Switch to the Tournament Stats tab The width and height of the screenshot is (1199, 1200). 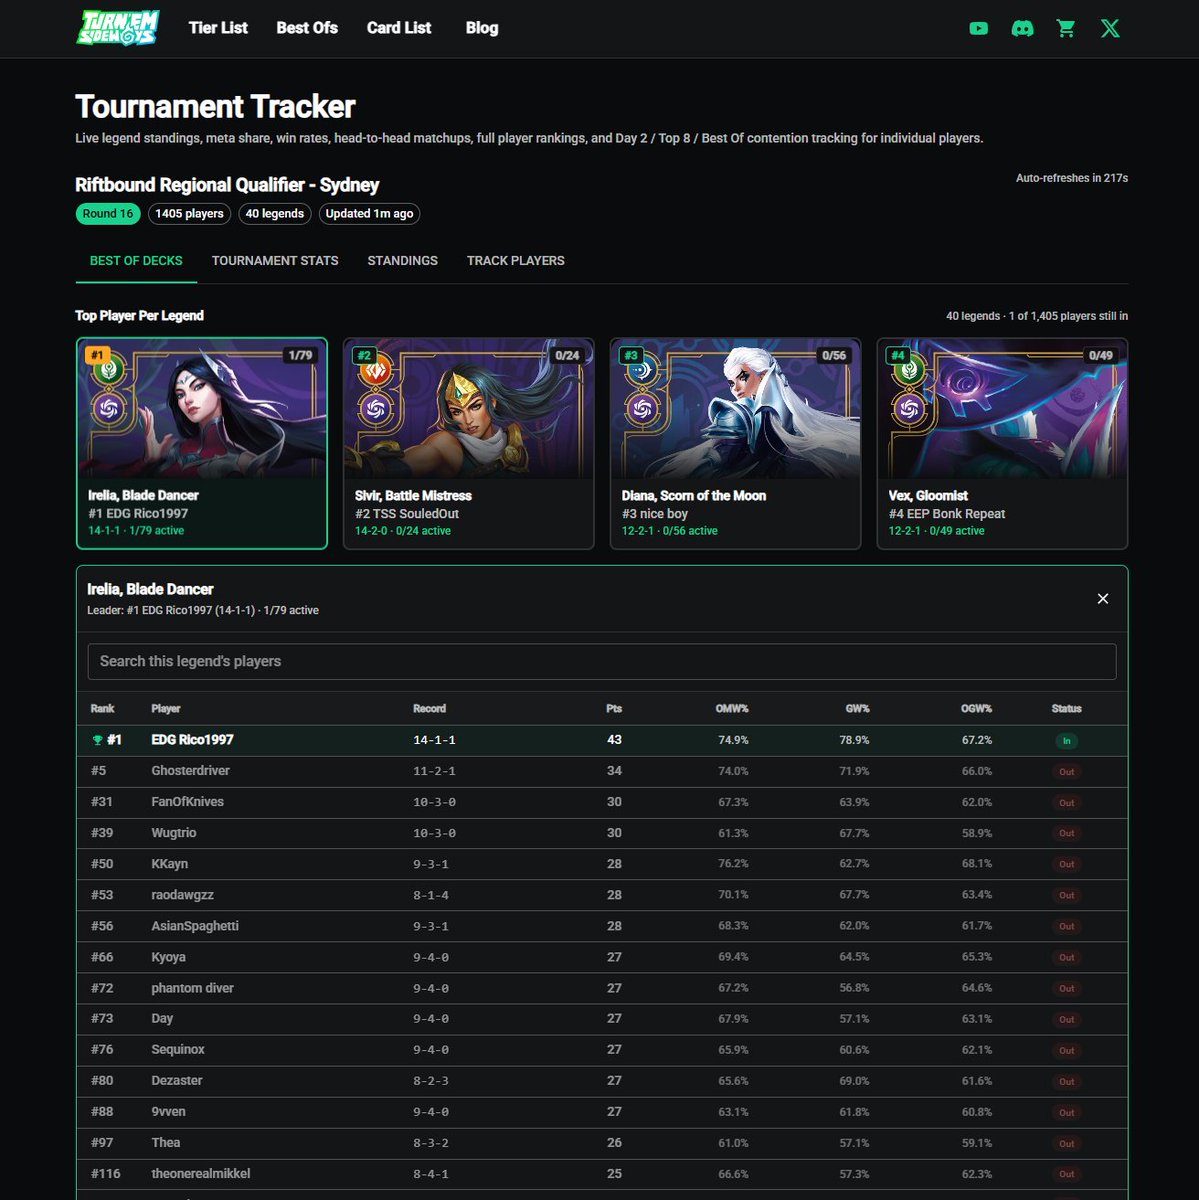point(275,261)
